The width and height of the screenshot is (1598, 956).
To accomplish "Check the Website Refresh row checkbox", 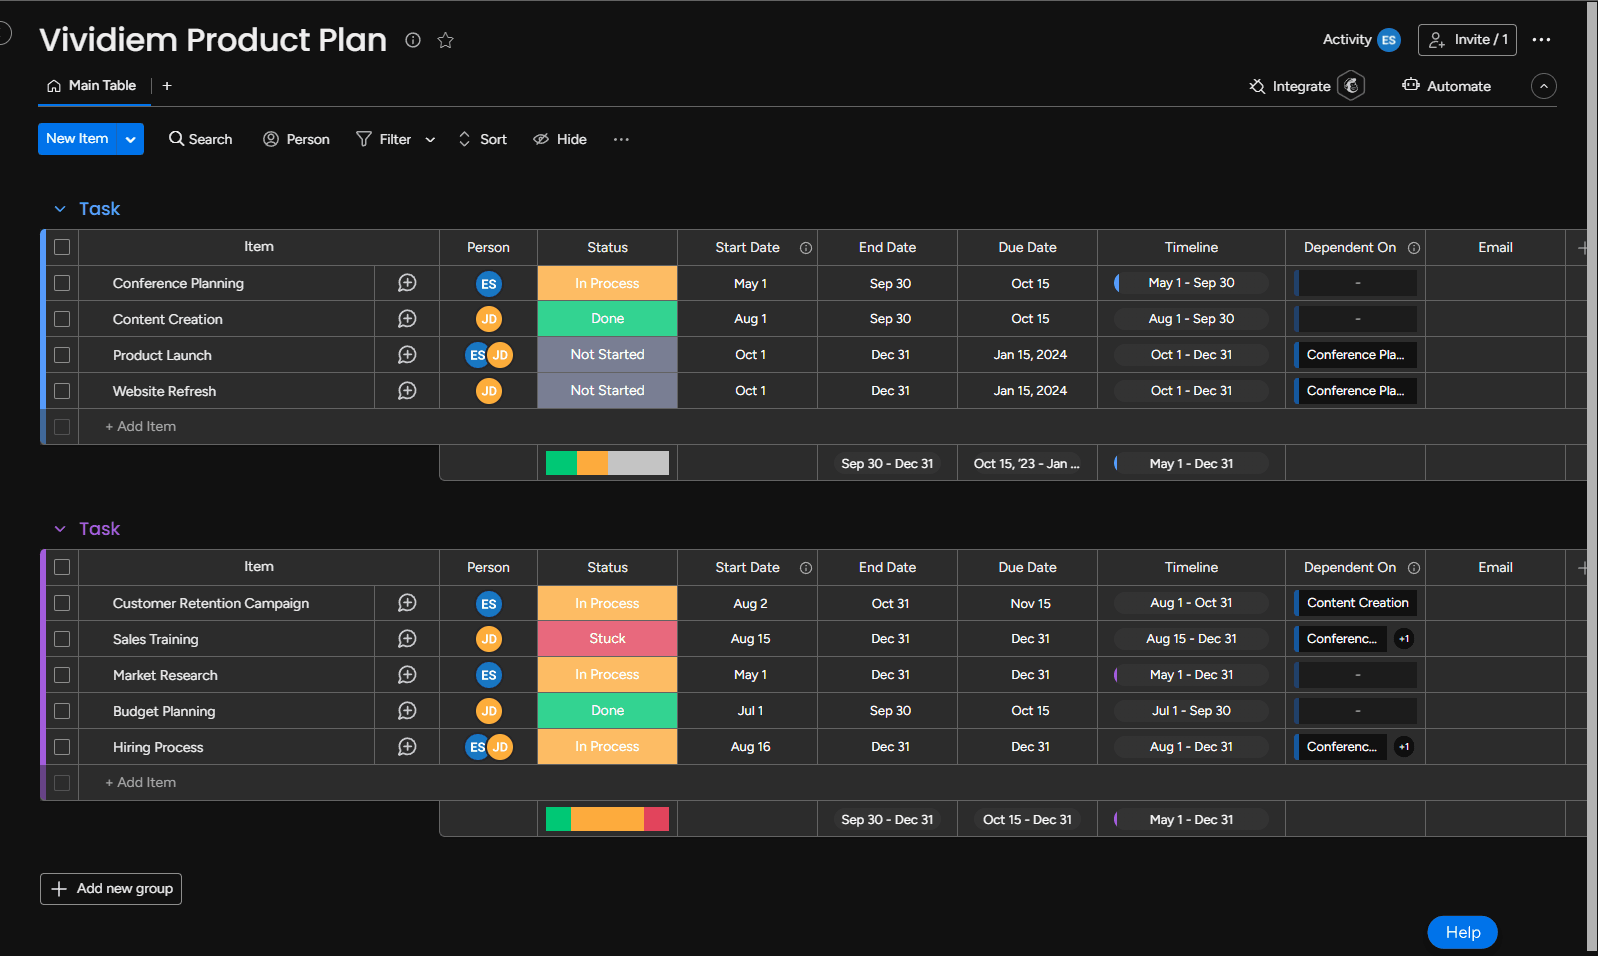I will click(x=62, y=391).
